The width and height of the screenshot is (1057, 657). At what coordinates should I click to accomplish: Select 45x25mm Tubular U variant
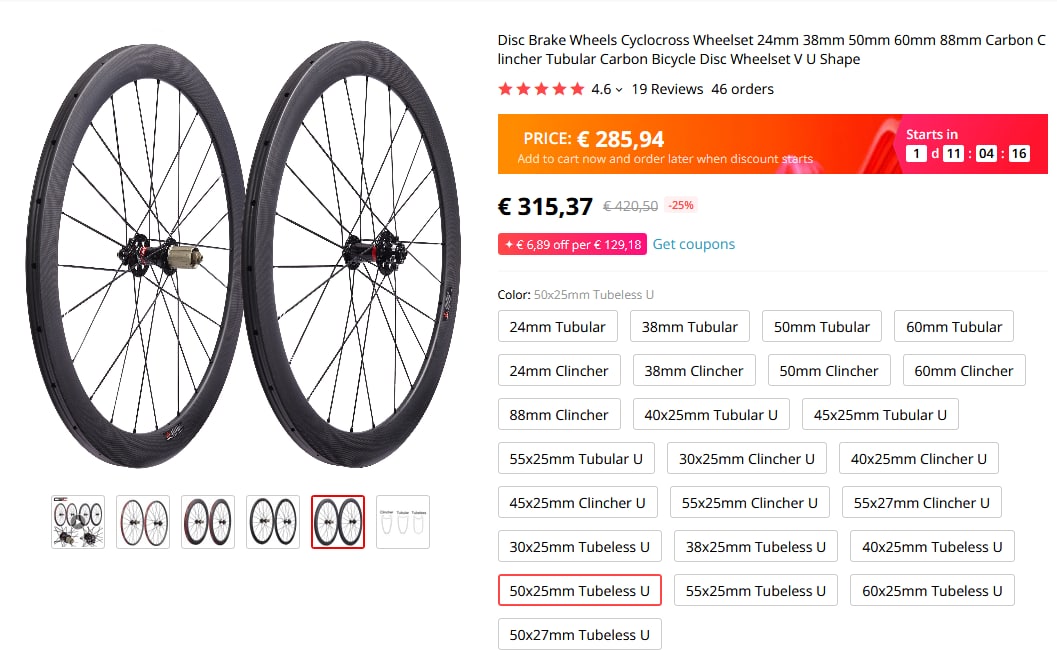coord(880,415)
